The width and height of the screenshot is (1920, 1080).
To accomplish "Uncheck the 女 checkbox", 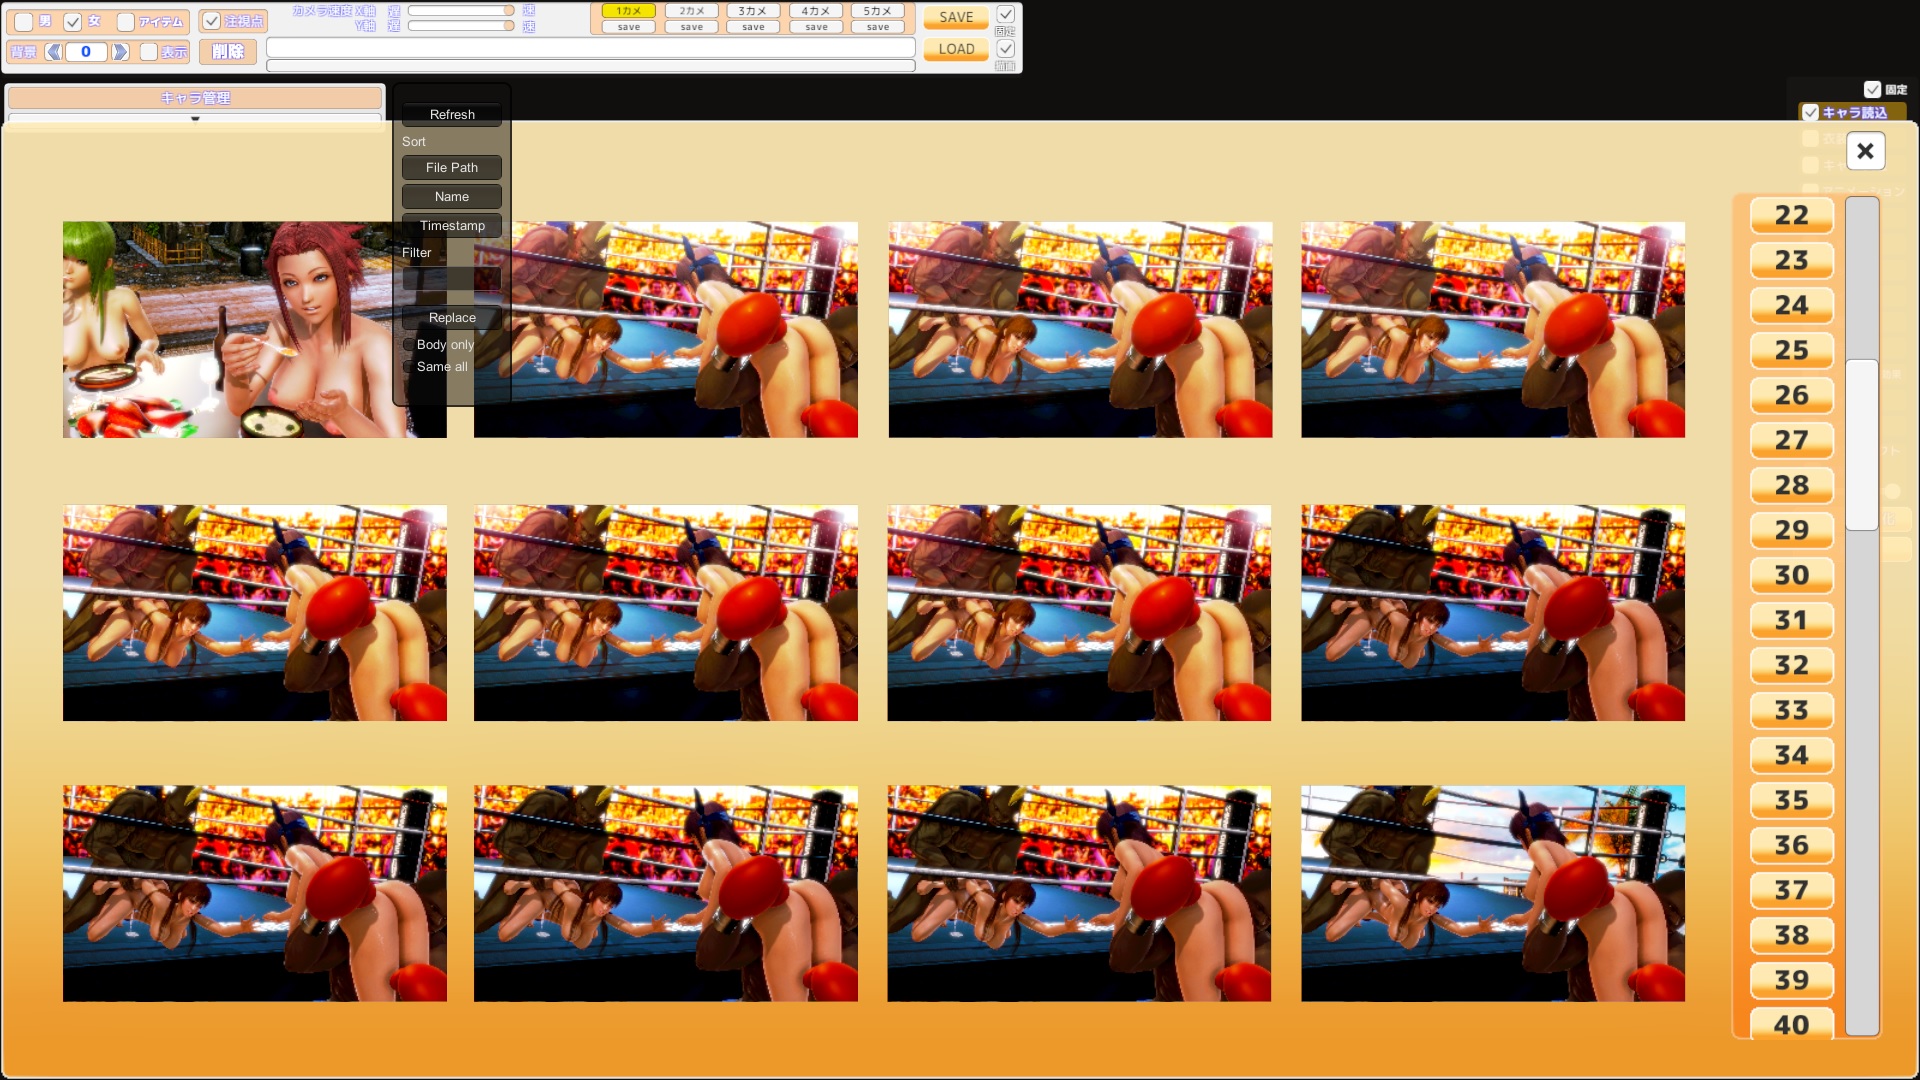I will tap(72, 21).
